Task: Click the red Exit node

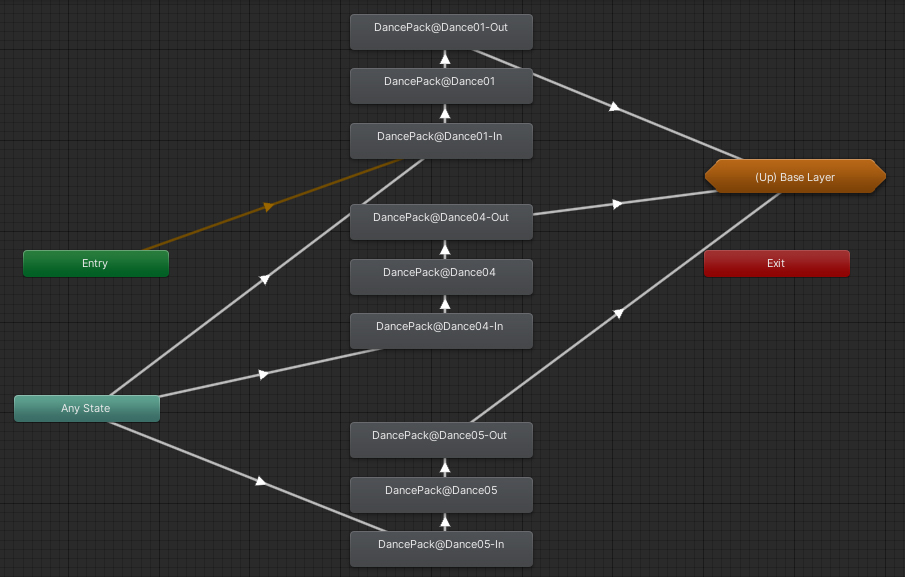Action: [776, 264]
